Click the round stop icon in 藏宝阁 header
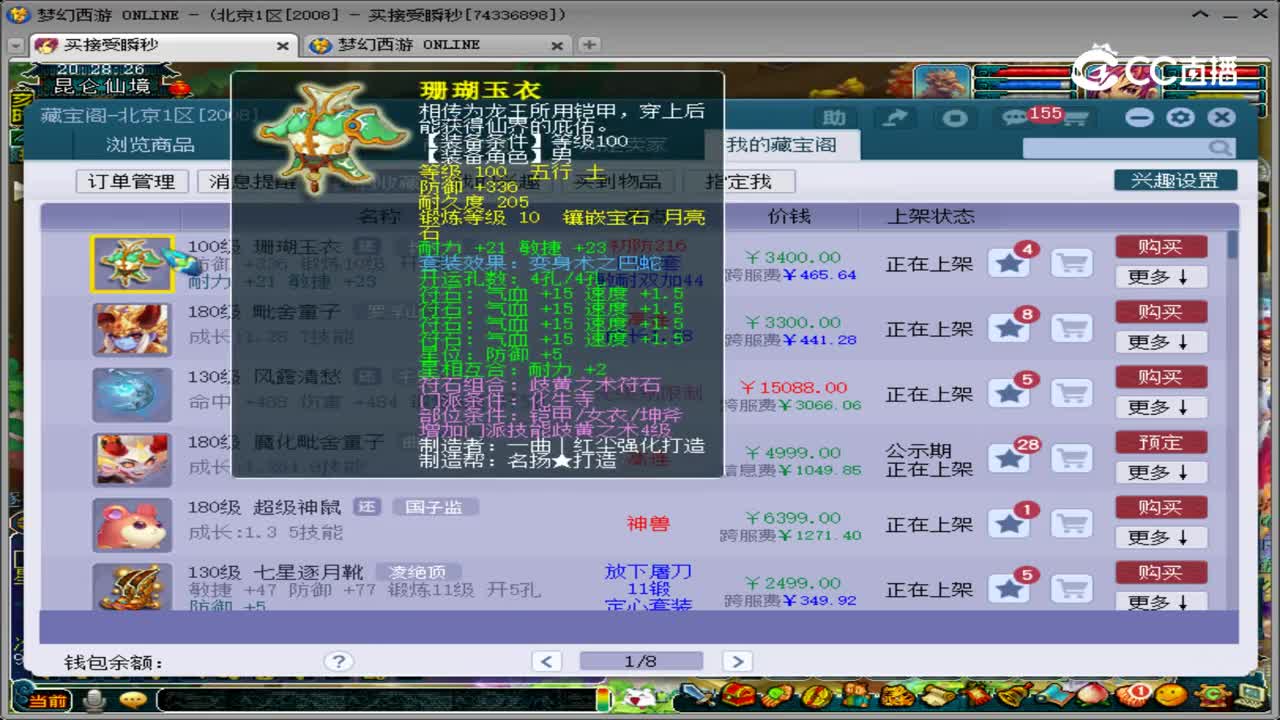The width and height of the screenshot is (1280, 720). [x=955, y=118]
